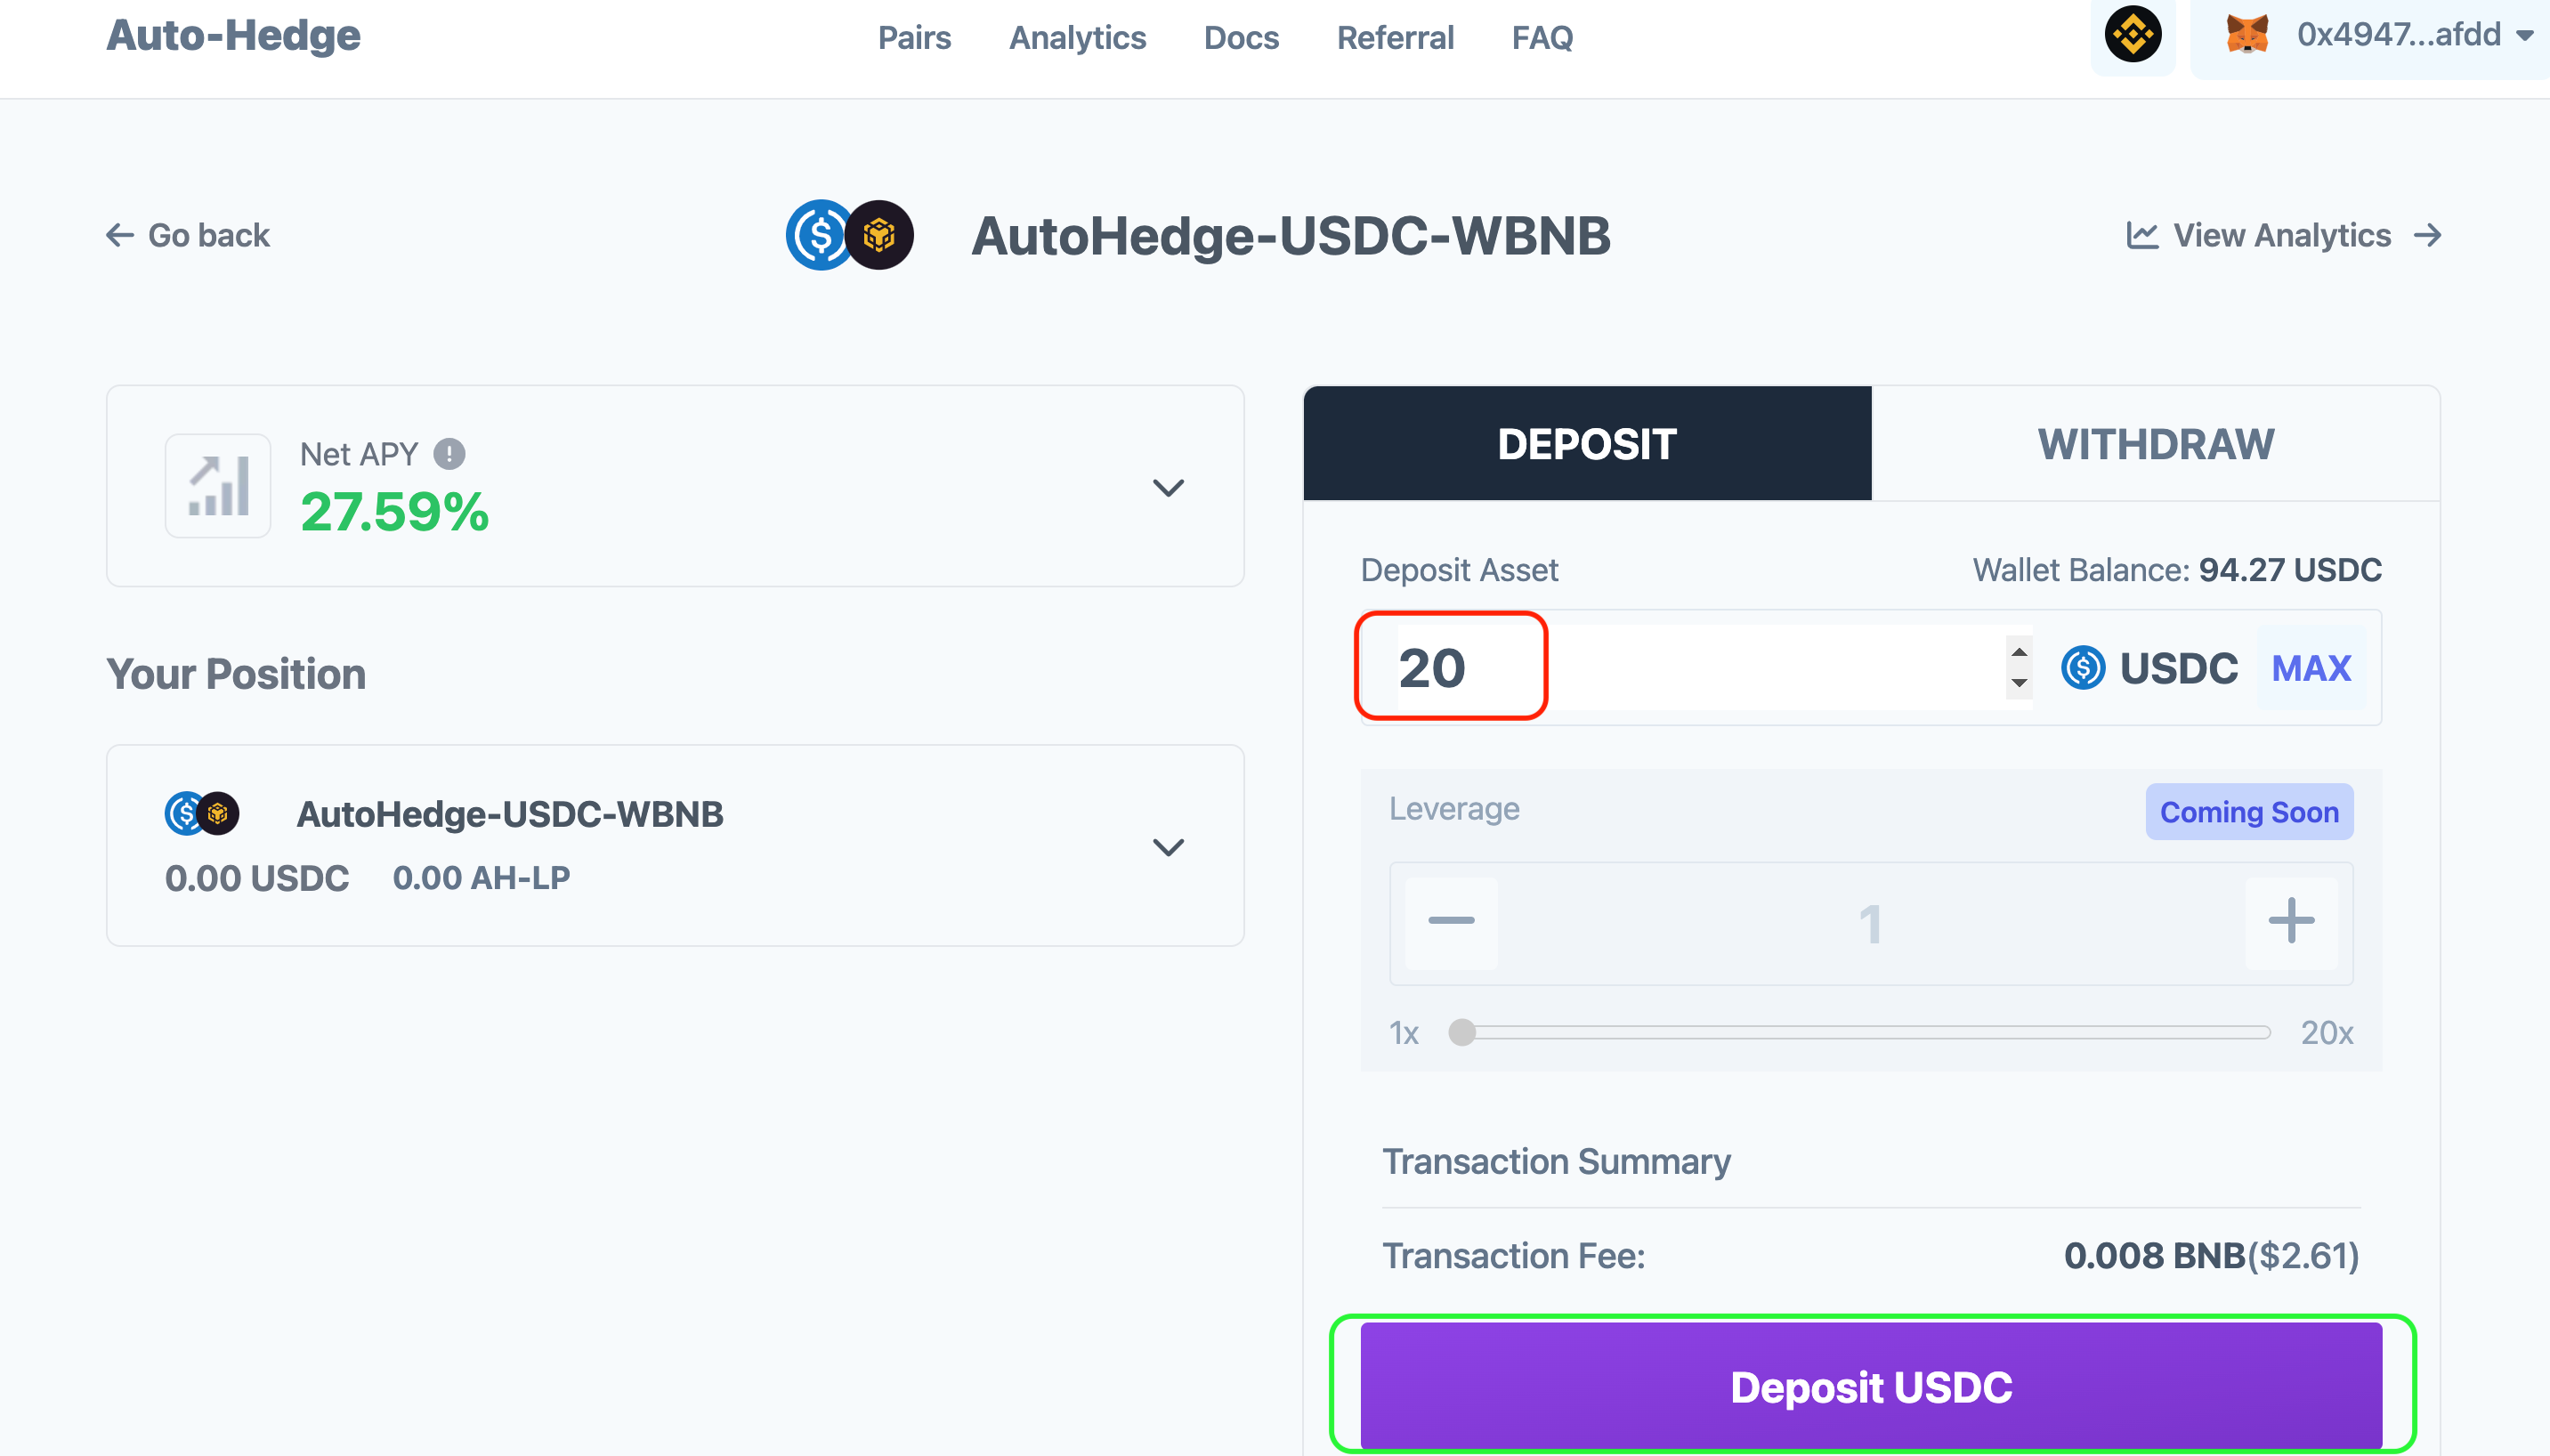Click the Go back link
2550x1456 pixels.
pos(188,235)
